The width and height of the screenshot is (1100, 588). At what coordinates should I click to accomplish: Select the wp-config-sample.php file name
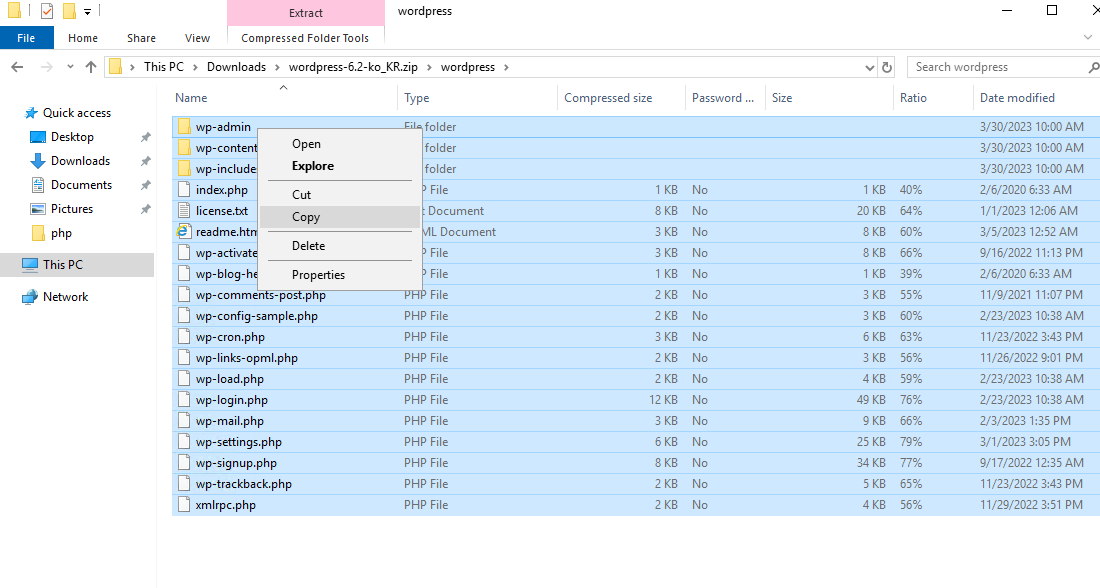[257, 316]
